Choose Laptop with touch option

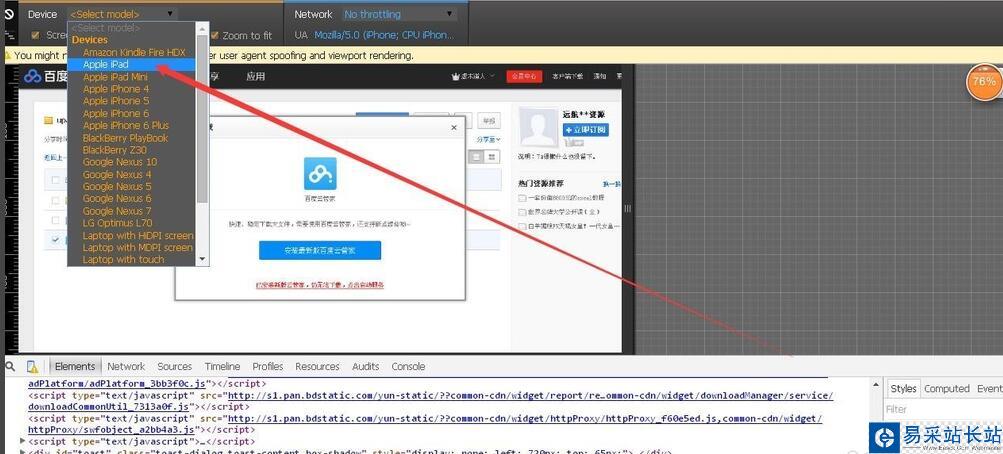point(123,260)
